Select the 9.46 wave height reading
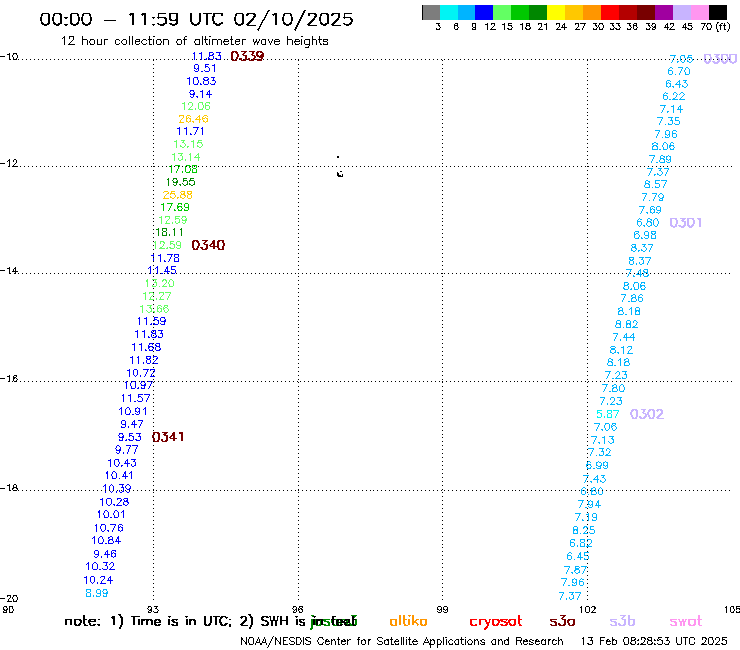740x650 pixels. coord(105,554)
